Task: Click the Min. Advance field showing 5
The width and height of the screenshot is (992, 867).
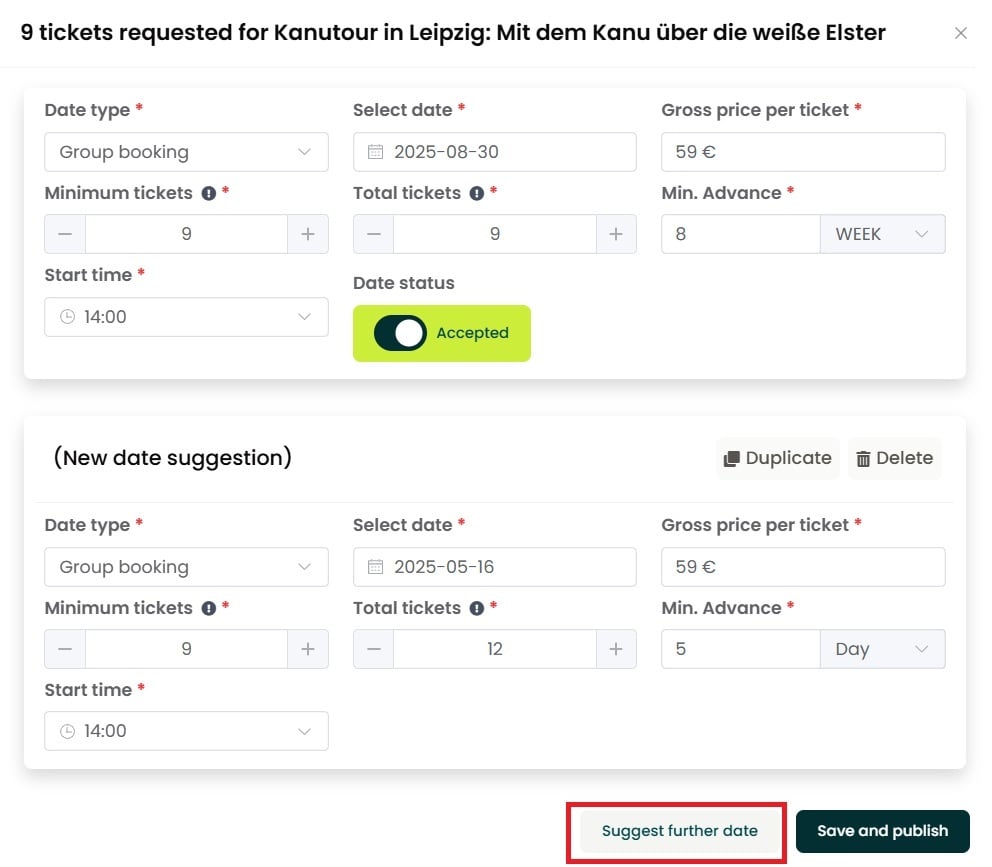Action: pyautogui.click(x=741, y=649)
